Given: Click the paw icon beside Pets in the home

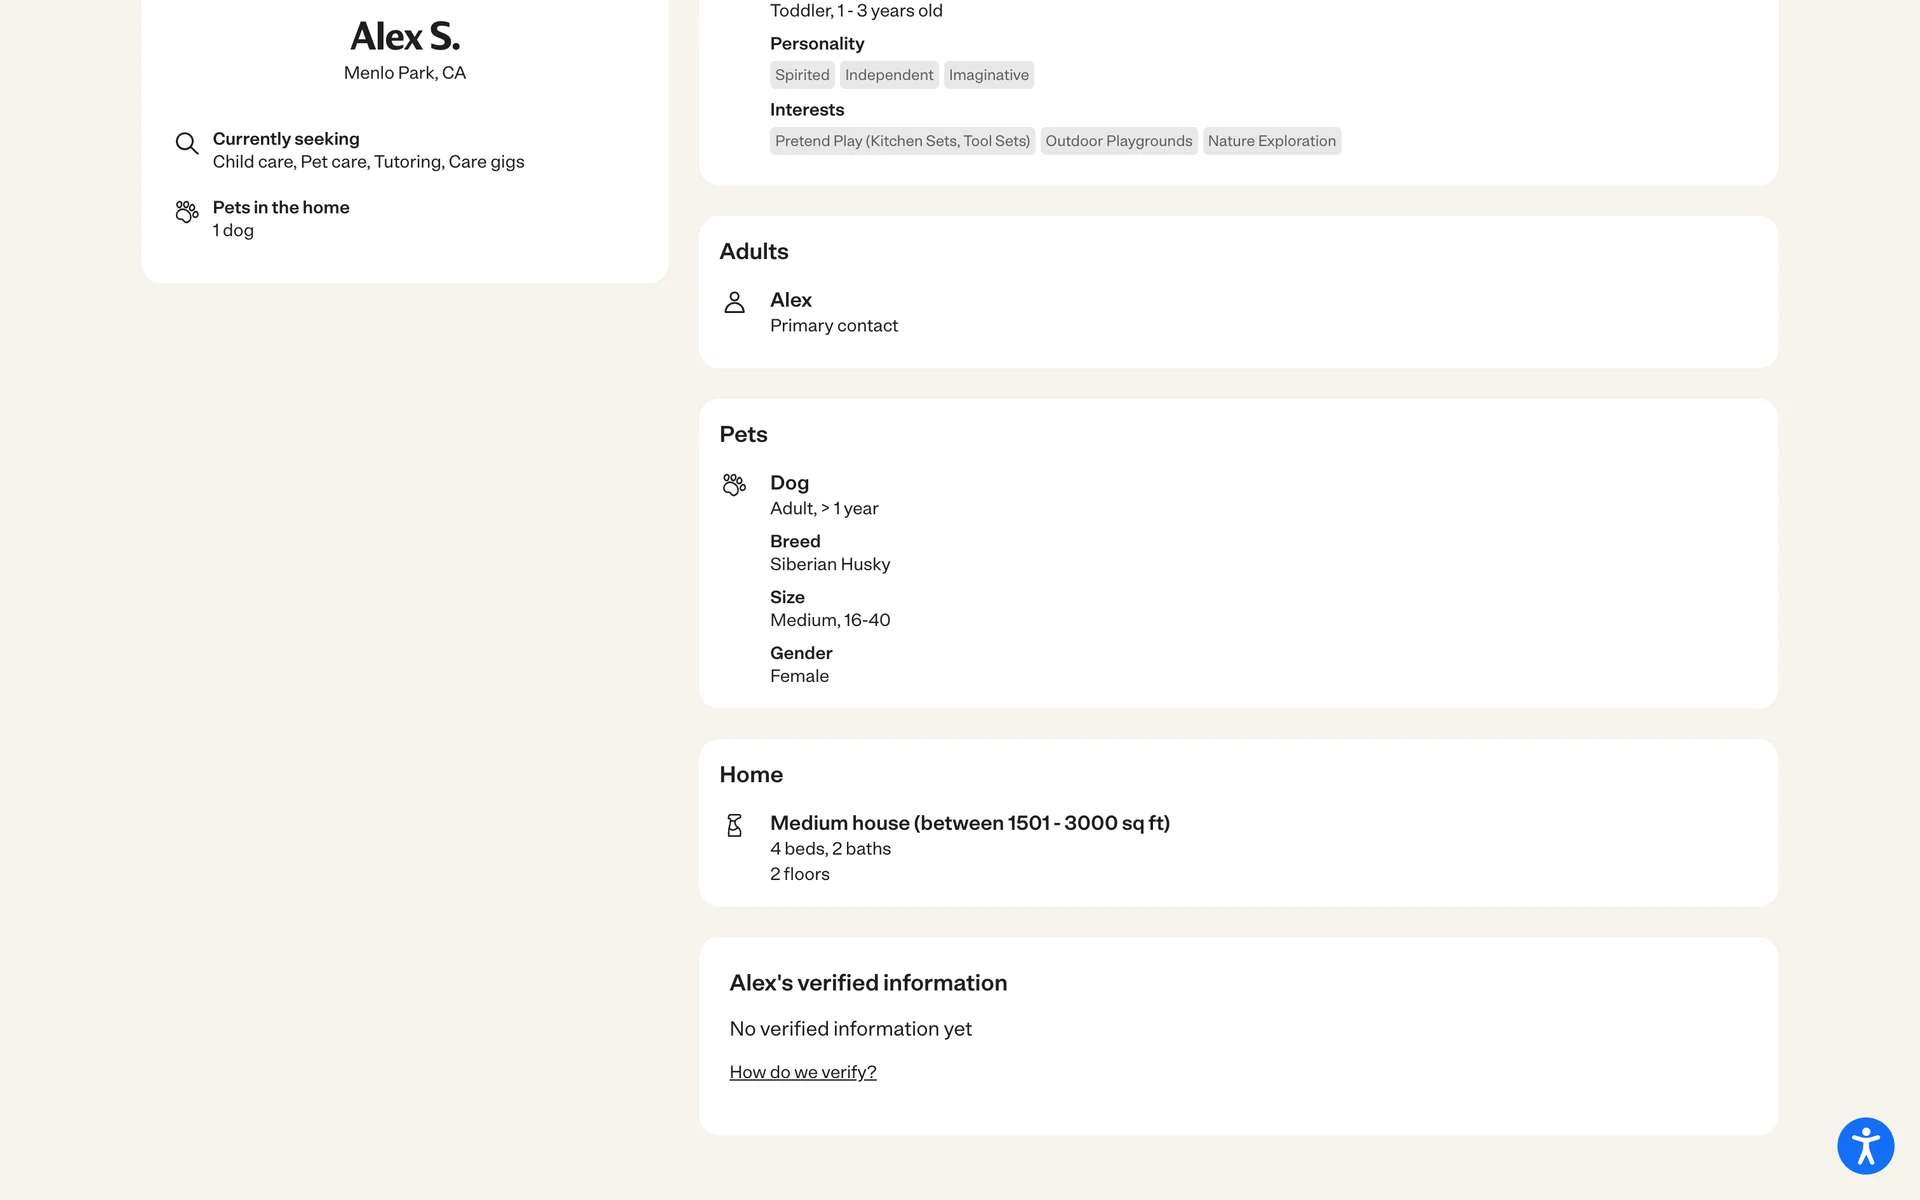Looking at the screenshot, I should pyautogui.click(x=187, y=212).
